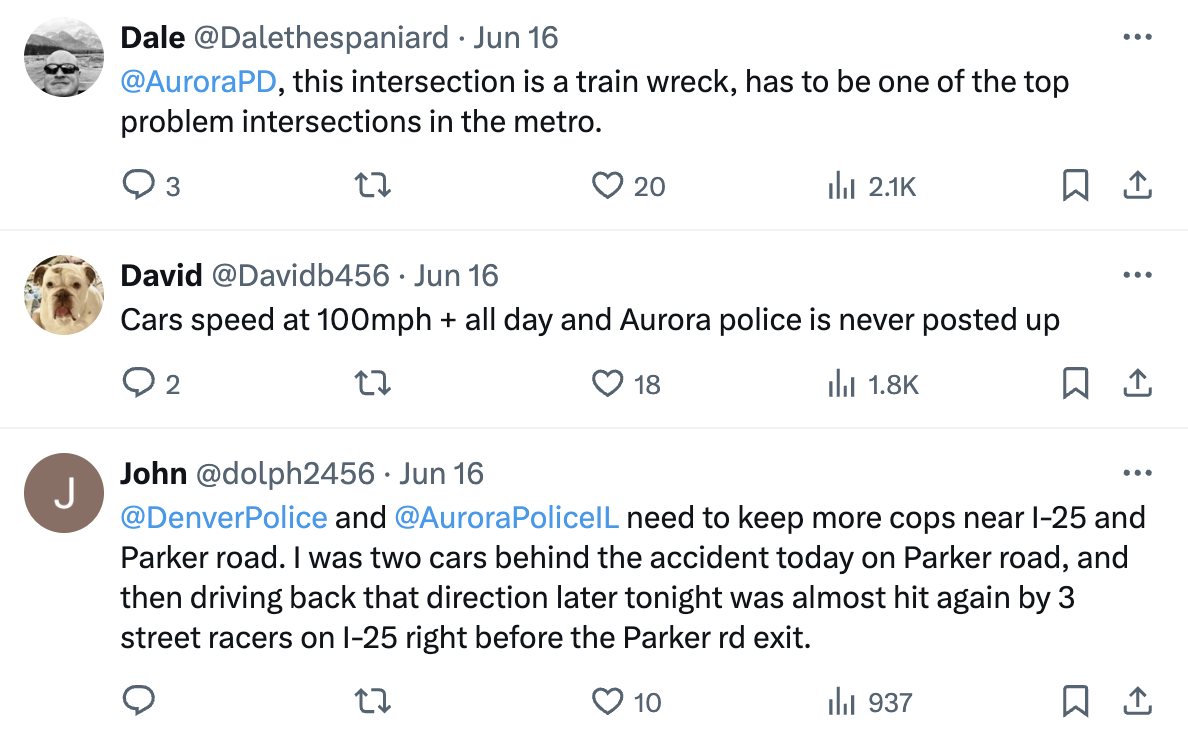Bookmark John's tweet
The height and width of the screenshot is (743, 1188).
pyautogui.click(x=1075, y=702)
